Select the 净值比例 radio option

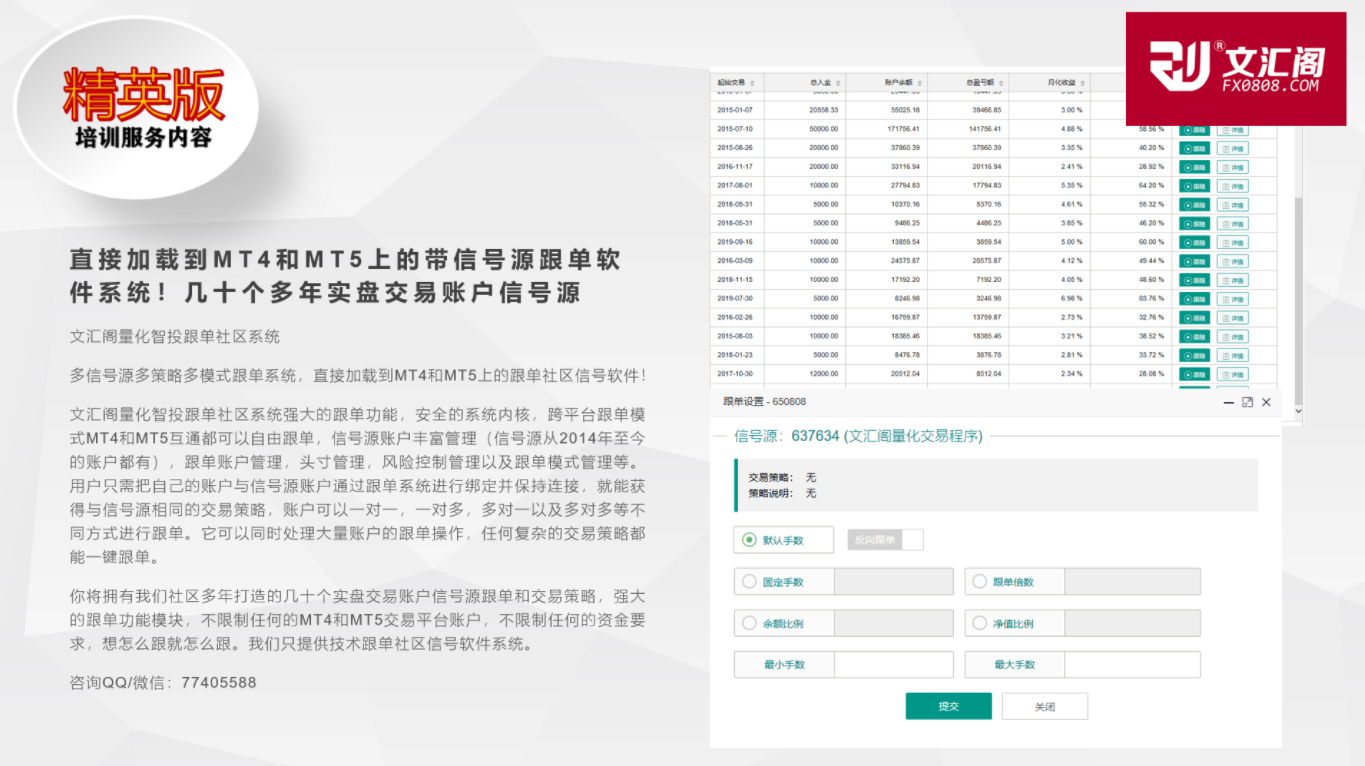(979, 623)
